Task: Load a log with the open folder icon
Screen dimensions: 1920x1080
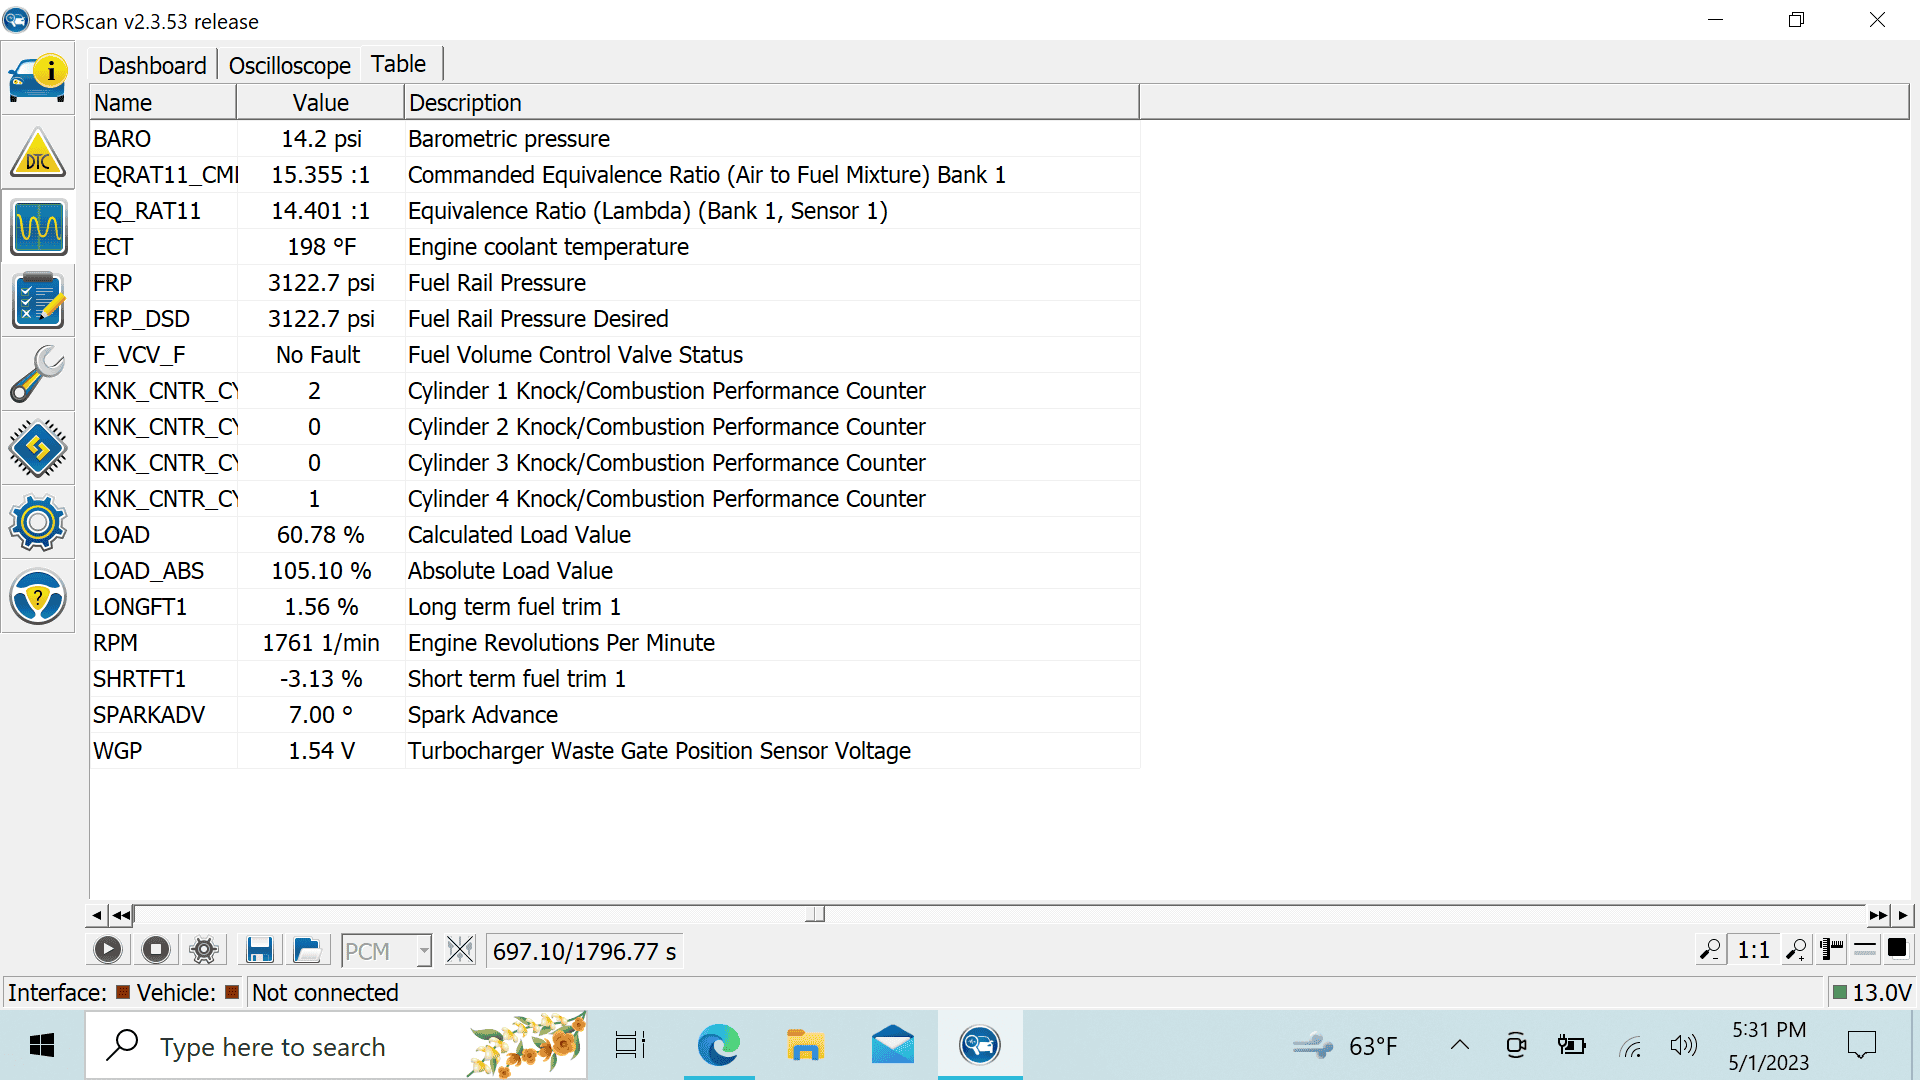Action: (x=307, y=950)
